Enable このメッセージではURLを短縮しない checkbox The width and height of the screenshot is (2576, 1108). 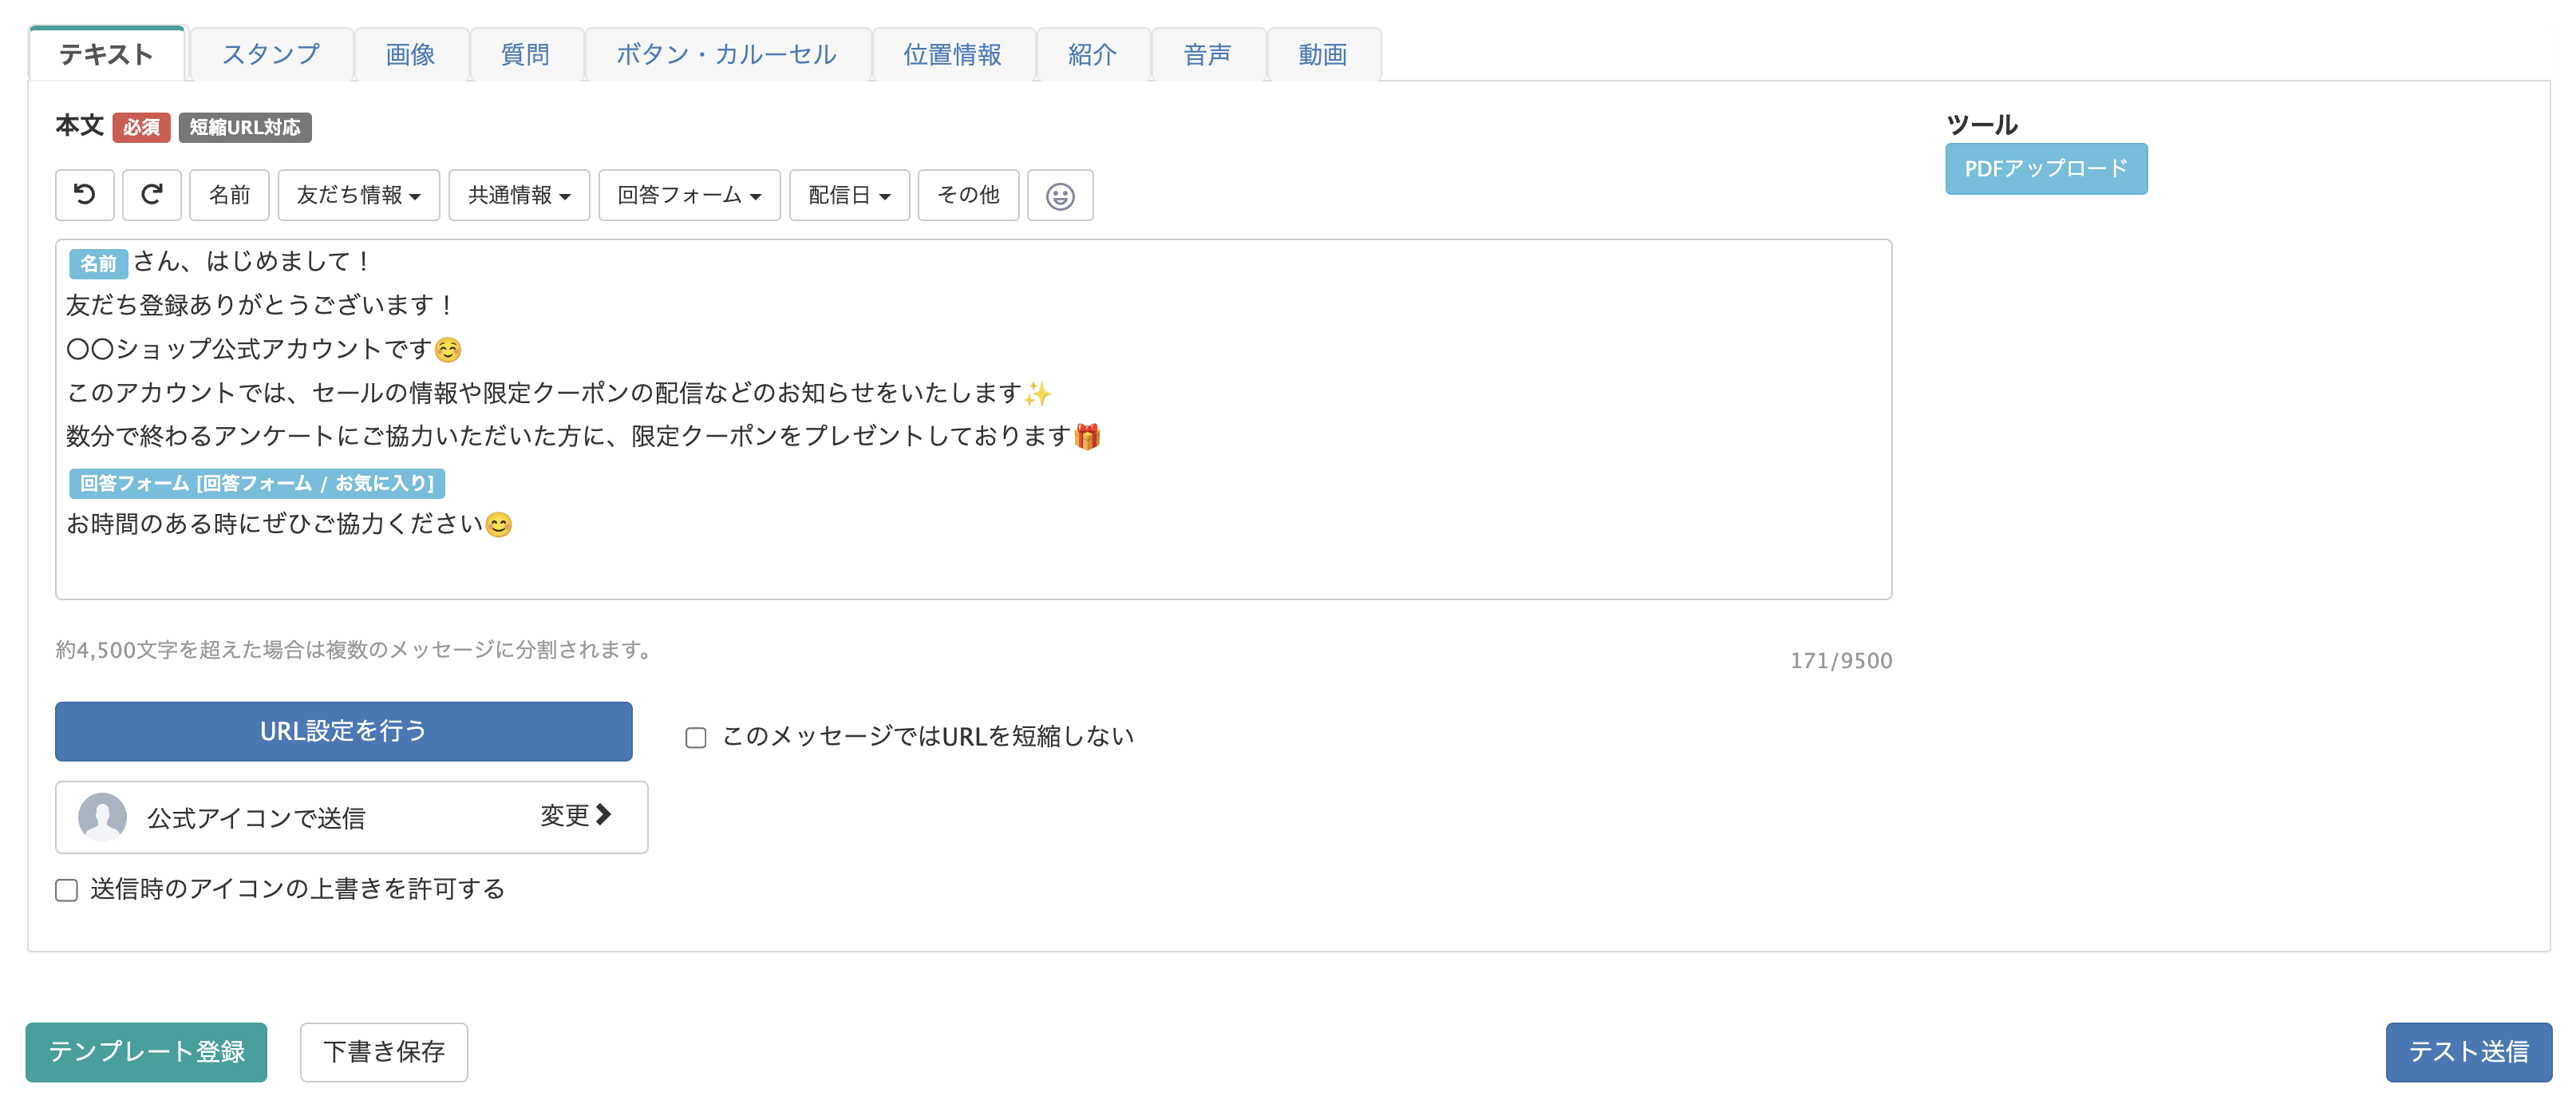coord(696,738)
